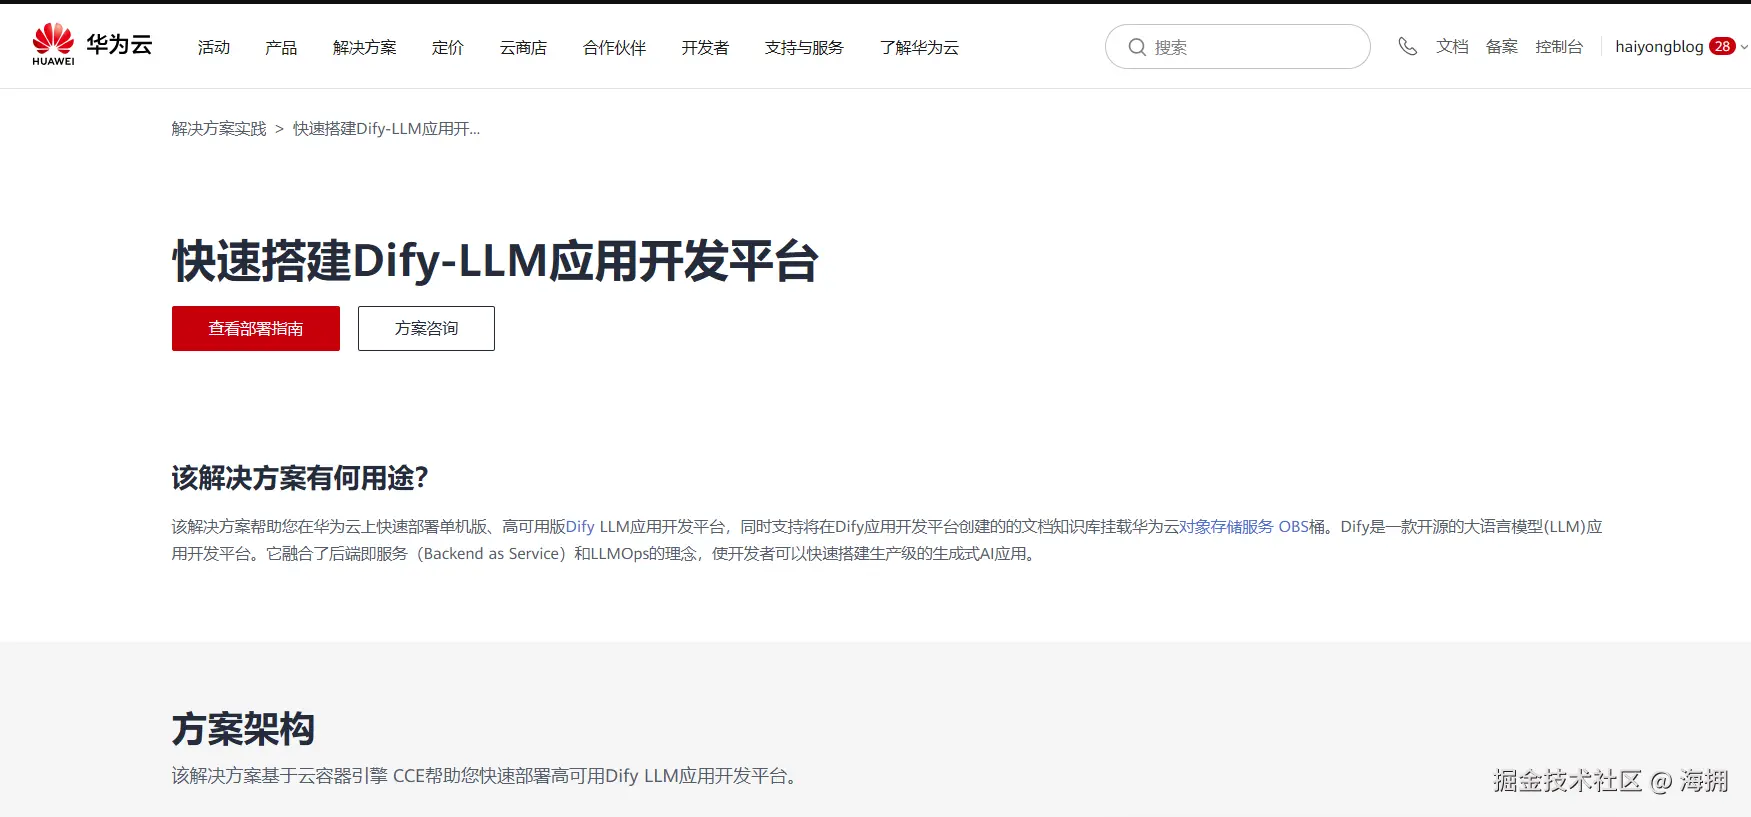Viewport: 1751px width, 817px height.
Task: Open the 开发者 menu
Action: tap(706, 47)
